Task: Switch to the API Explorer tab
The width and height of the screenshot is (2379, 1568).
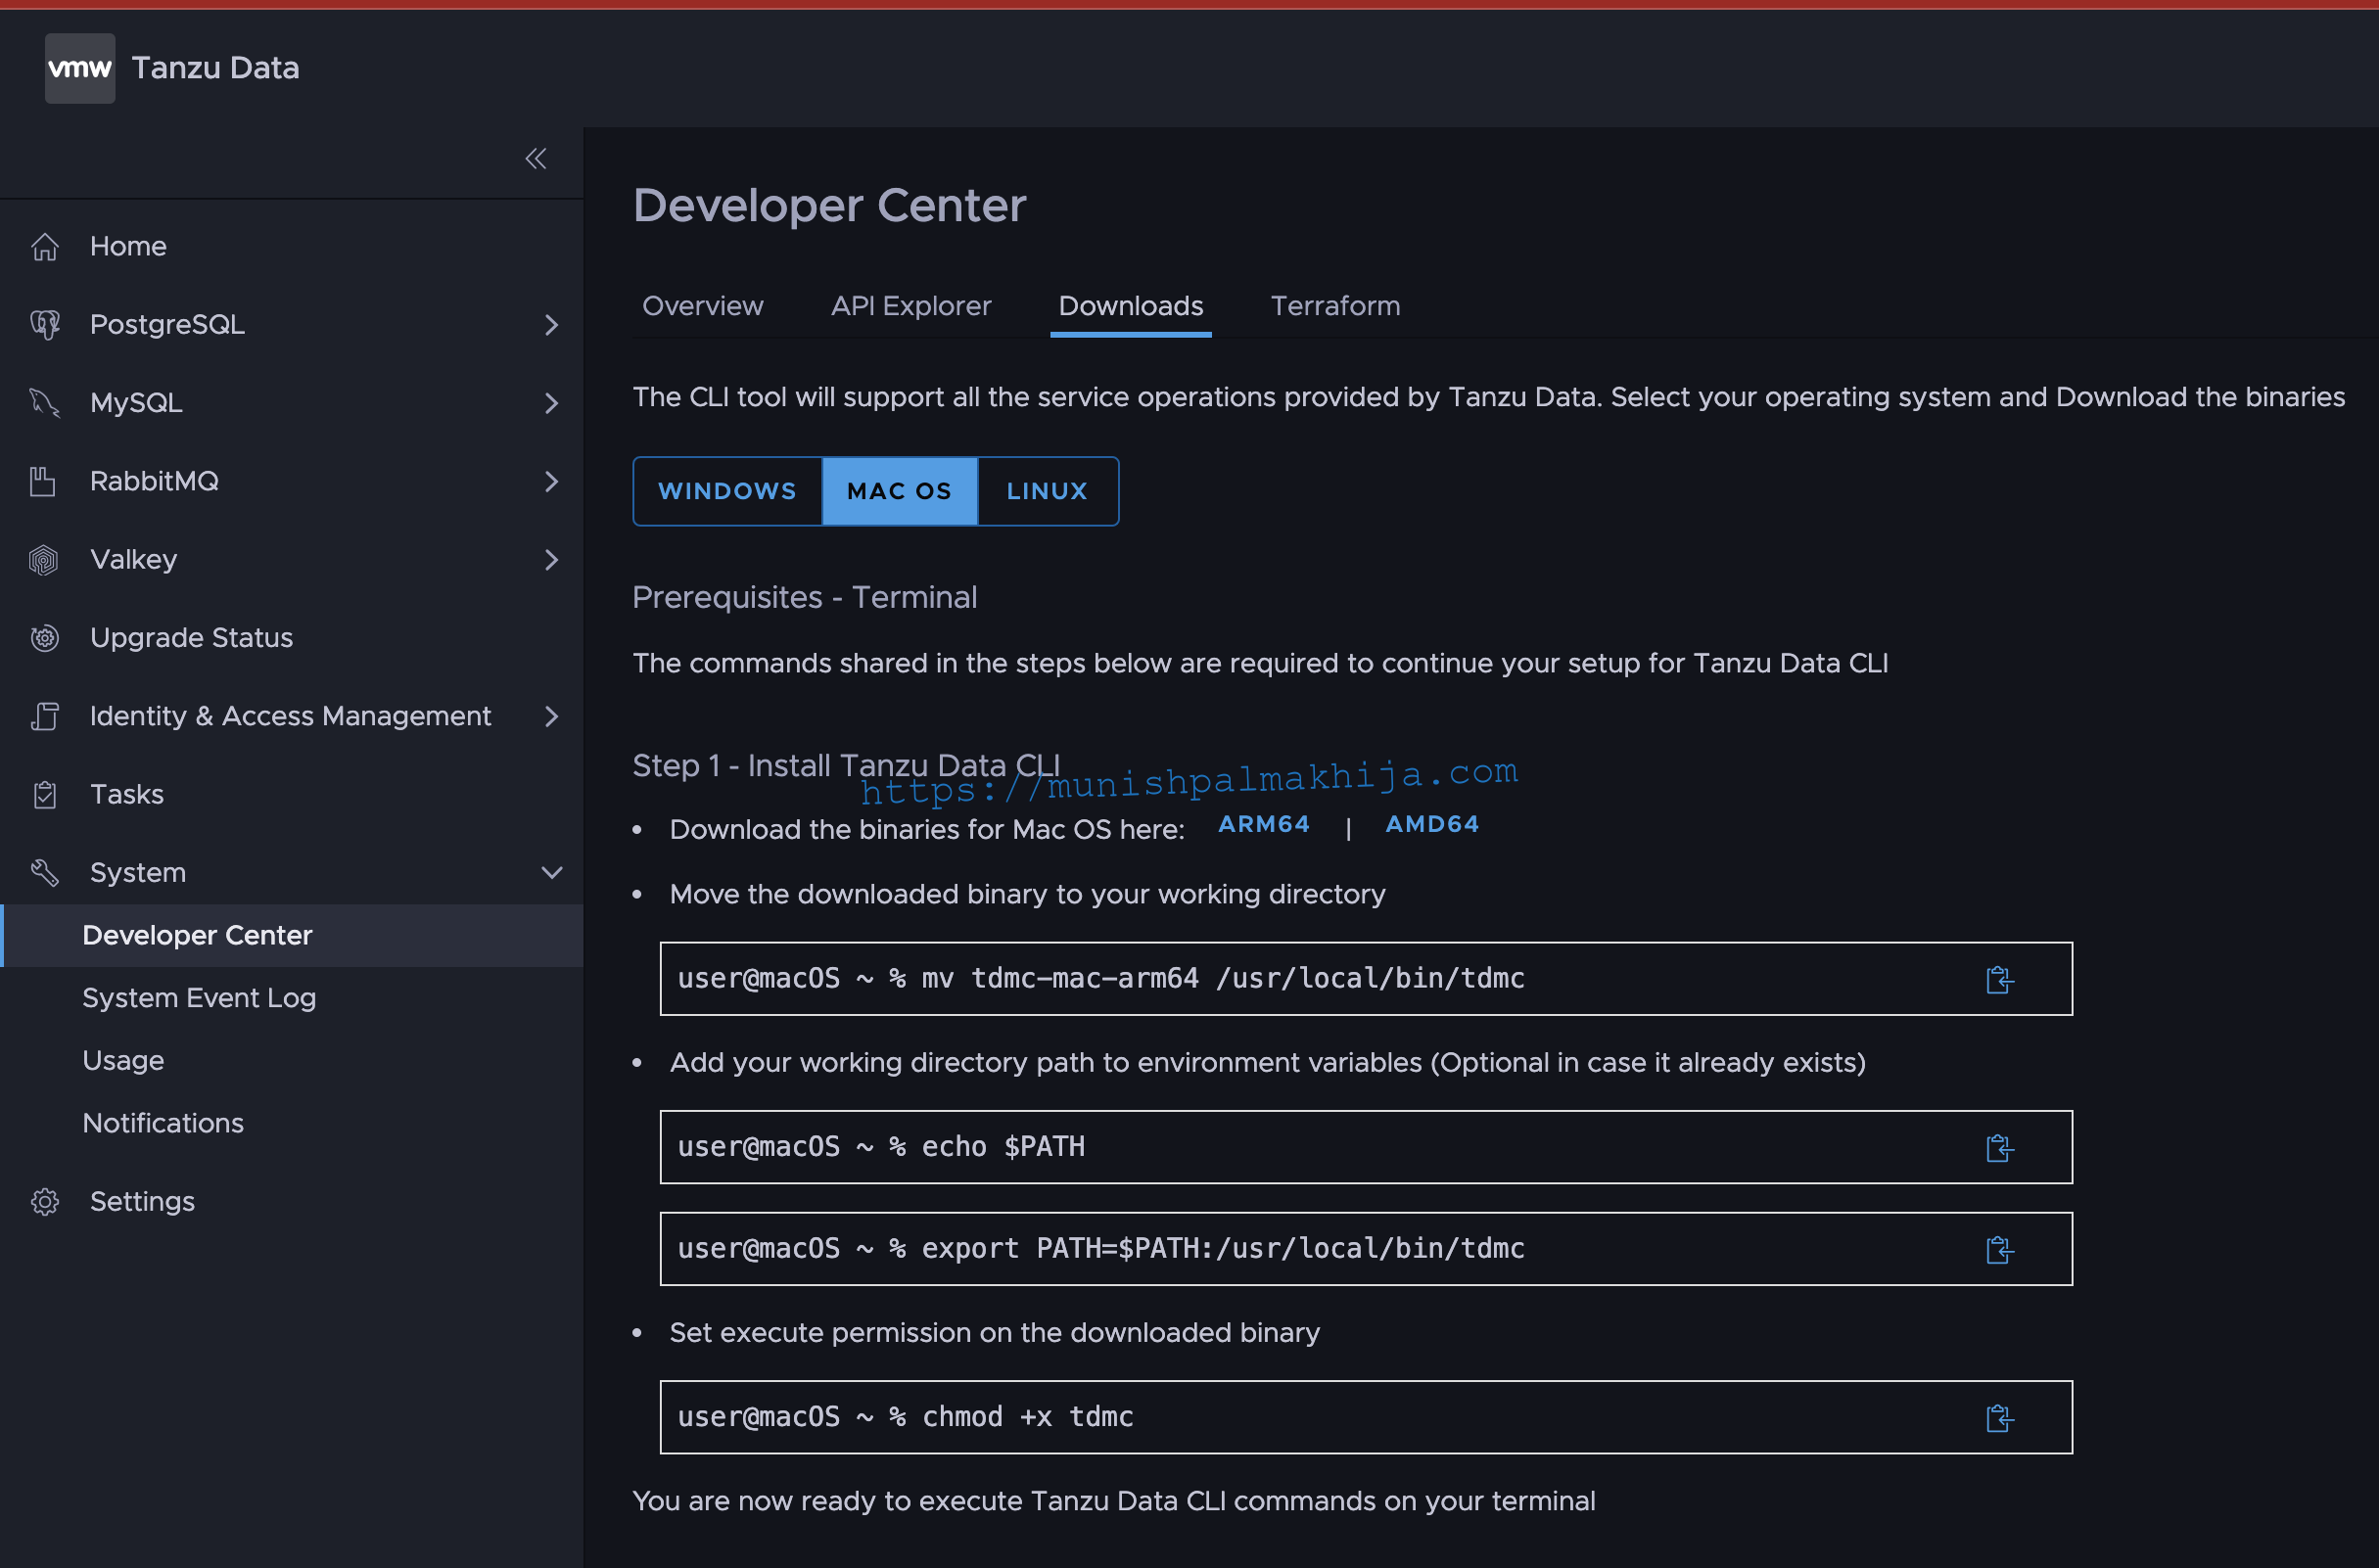Action: pyautogui.click(x=911, y=306)
